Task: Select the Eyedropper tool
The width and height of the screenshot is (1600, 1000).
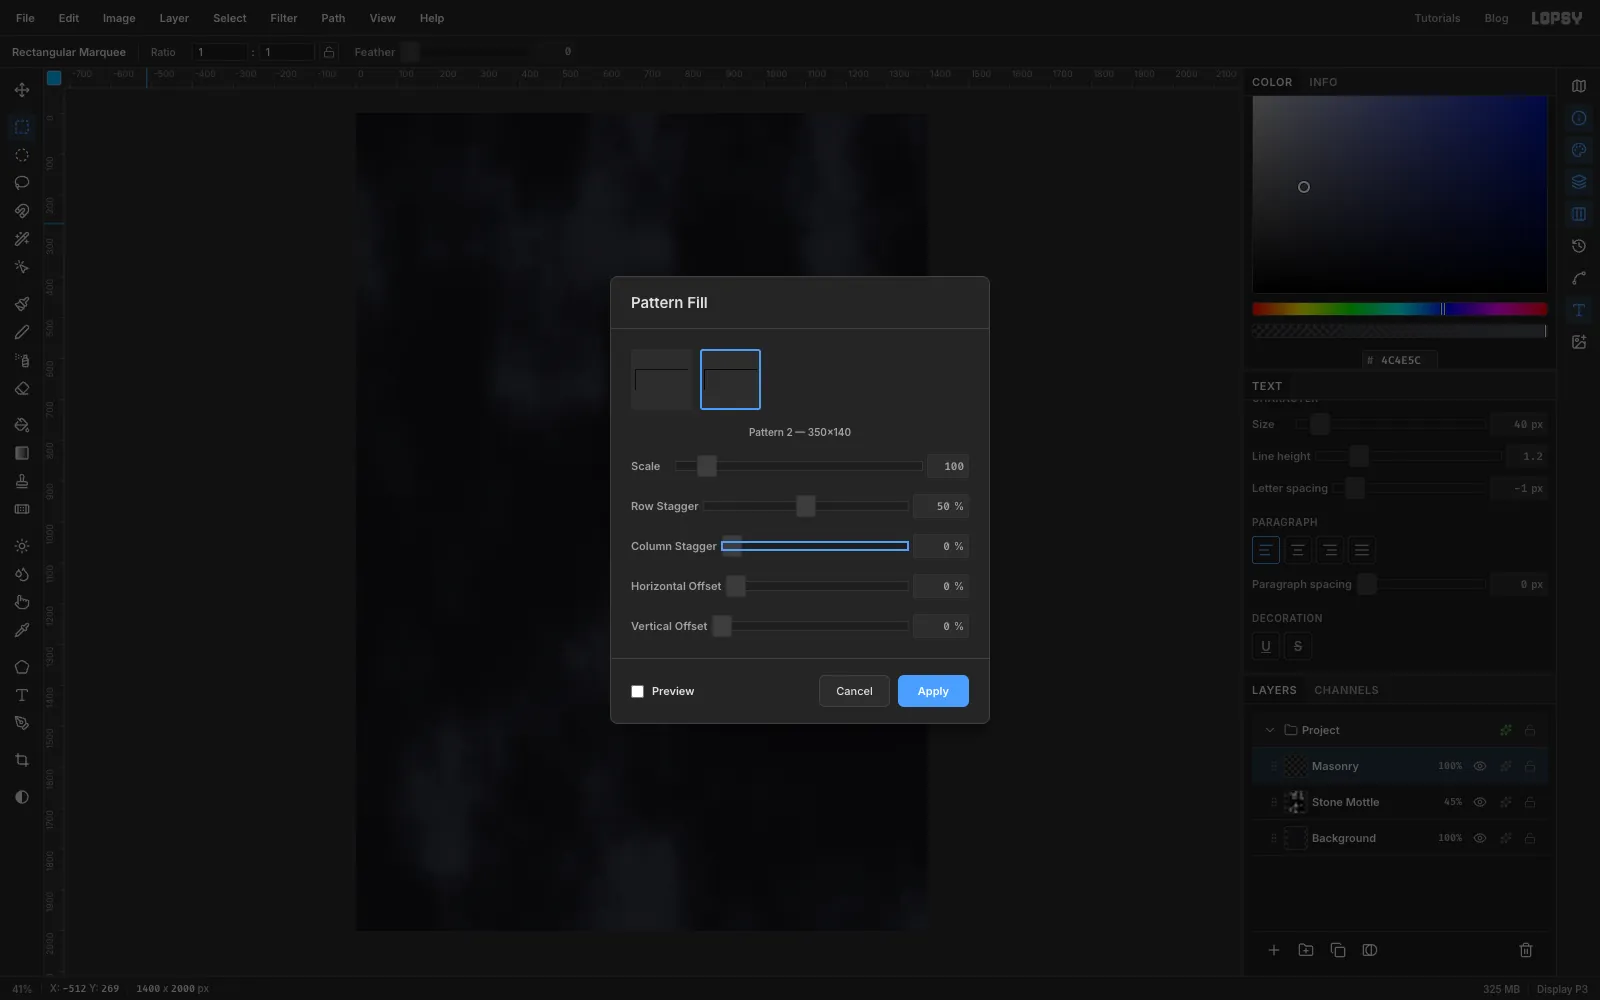Action: pos(21,630)
